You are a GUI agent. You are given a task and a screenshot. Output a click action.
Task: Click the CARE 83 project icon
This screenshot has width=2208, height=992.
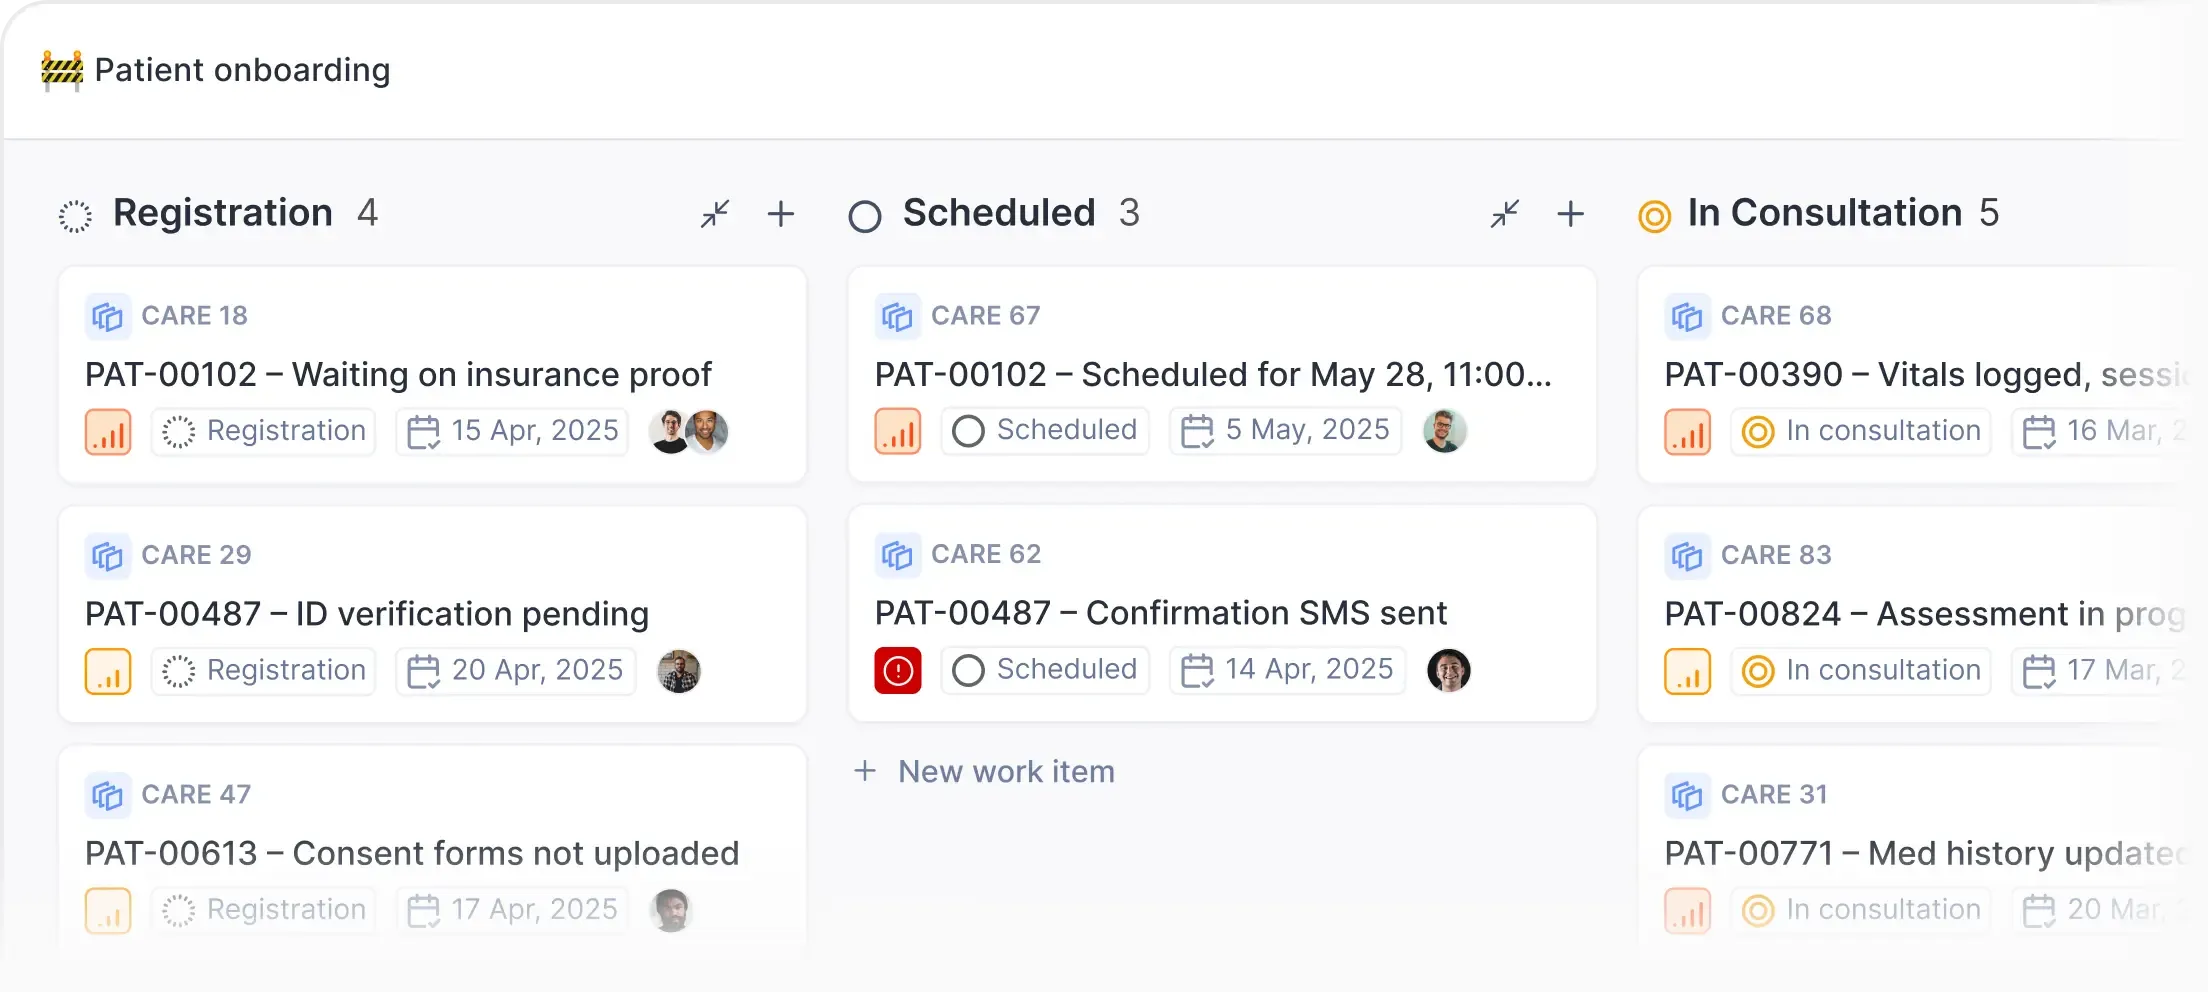click(x=1687, y=555)
